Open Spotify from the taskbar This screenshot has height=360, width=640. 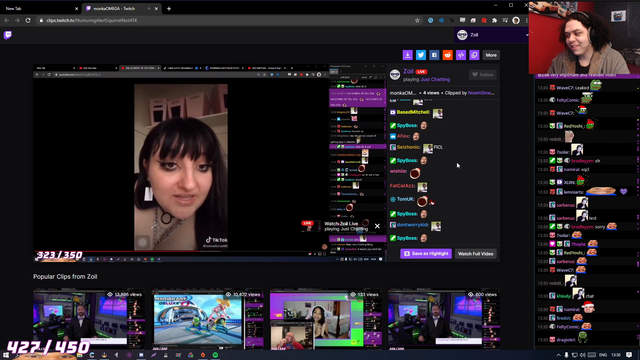click(x=215, y=355)
